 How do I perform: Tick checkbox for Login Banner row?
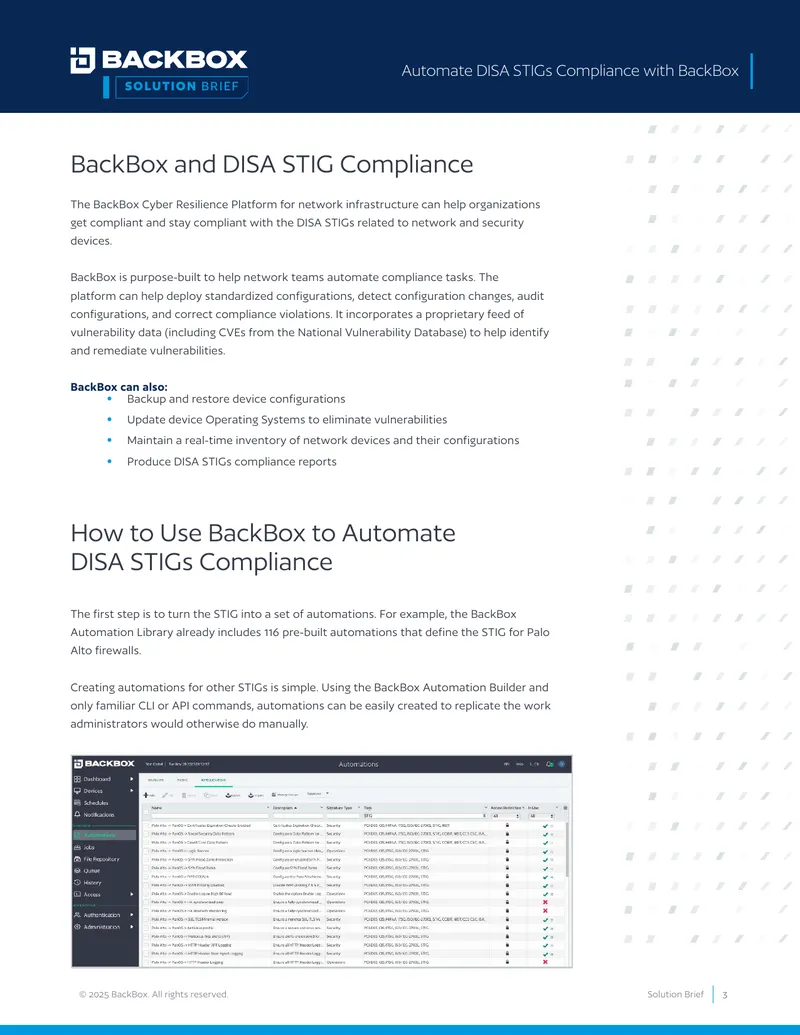click(146, 851)
